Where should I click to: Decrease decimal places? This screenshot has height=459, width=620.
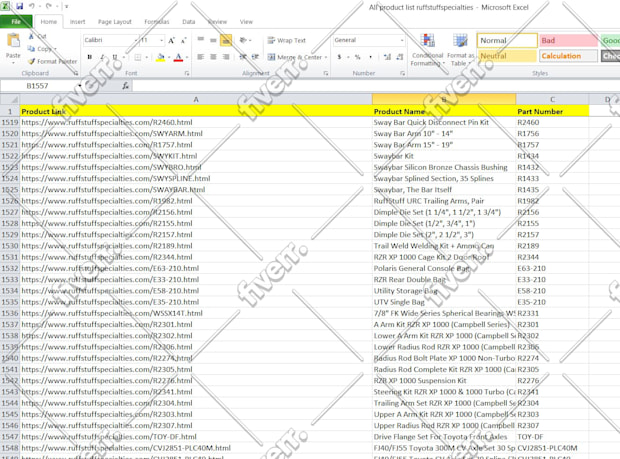point(400,57)
